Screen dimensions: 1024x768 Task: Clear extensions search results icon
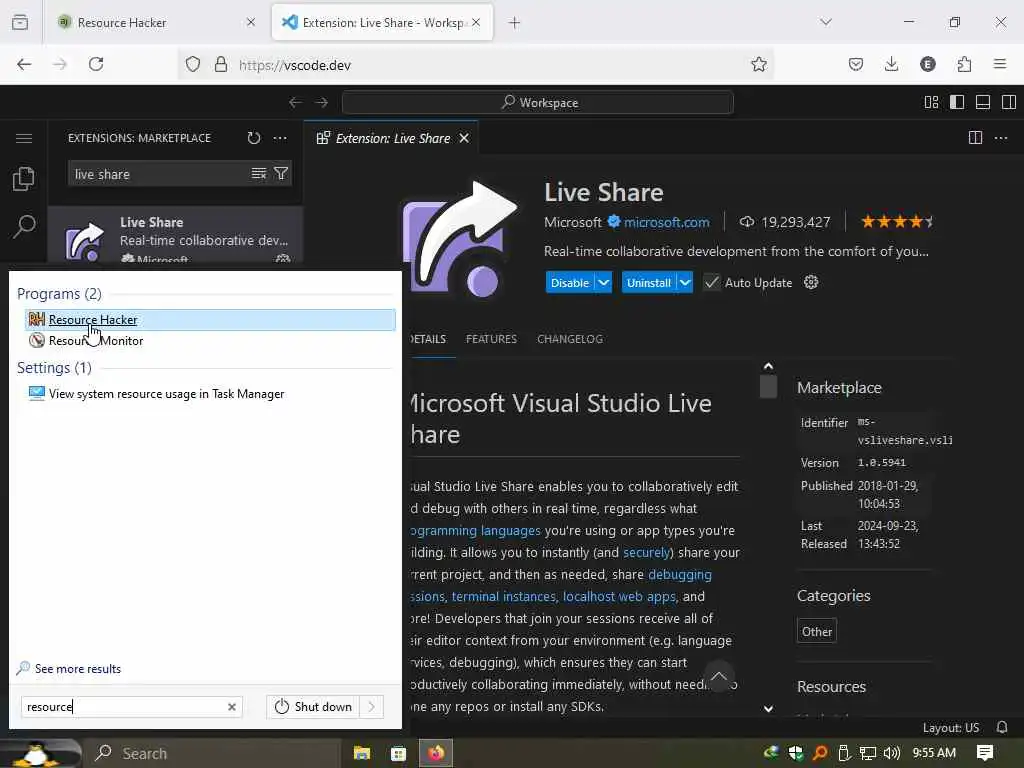[x=259, y=174]
